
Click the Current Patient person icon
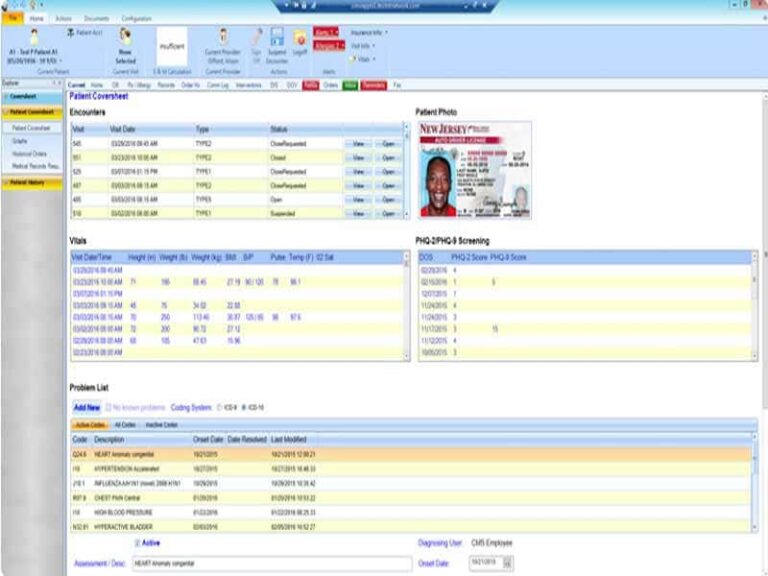point(34,37)
